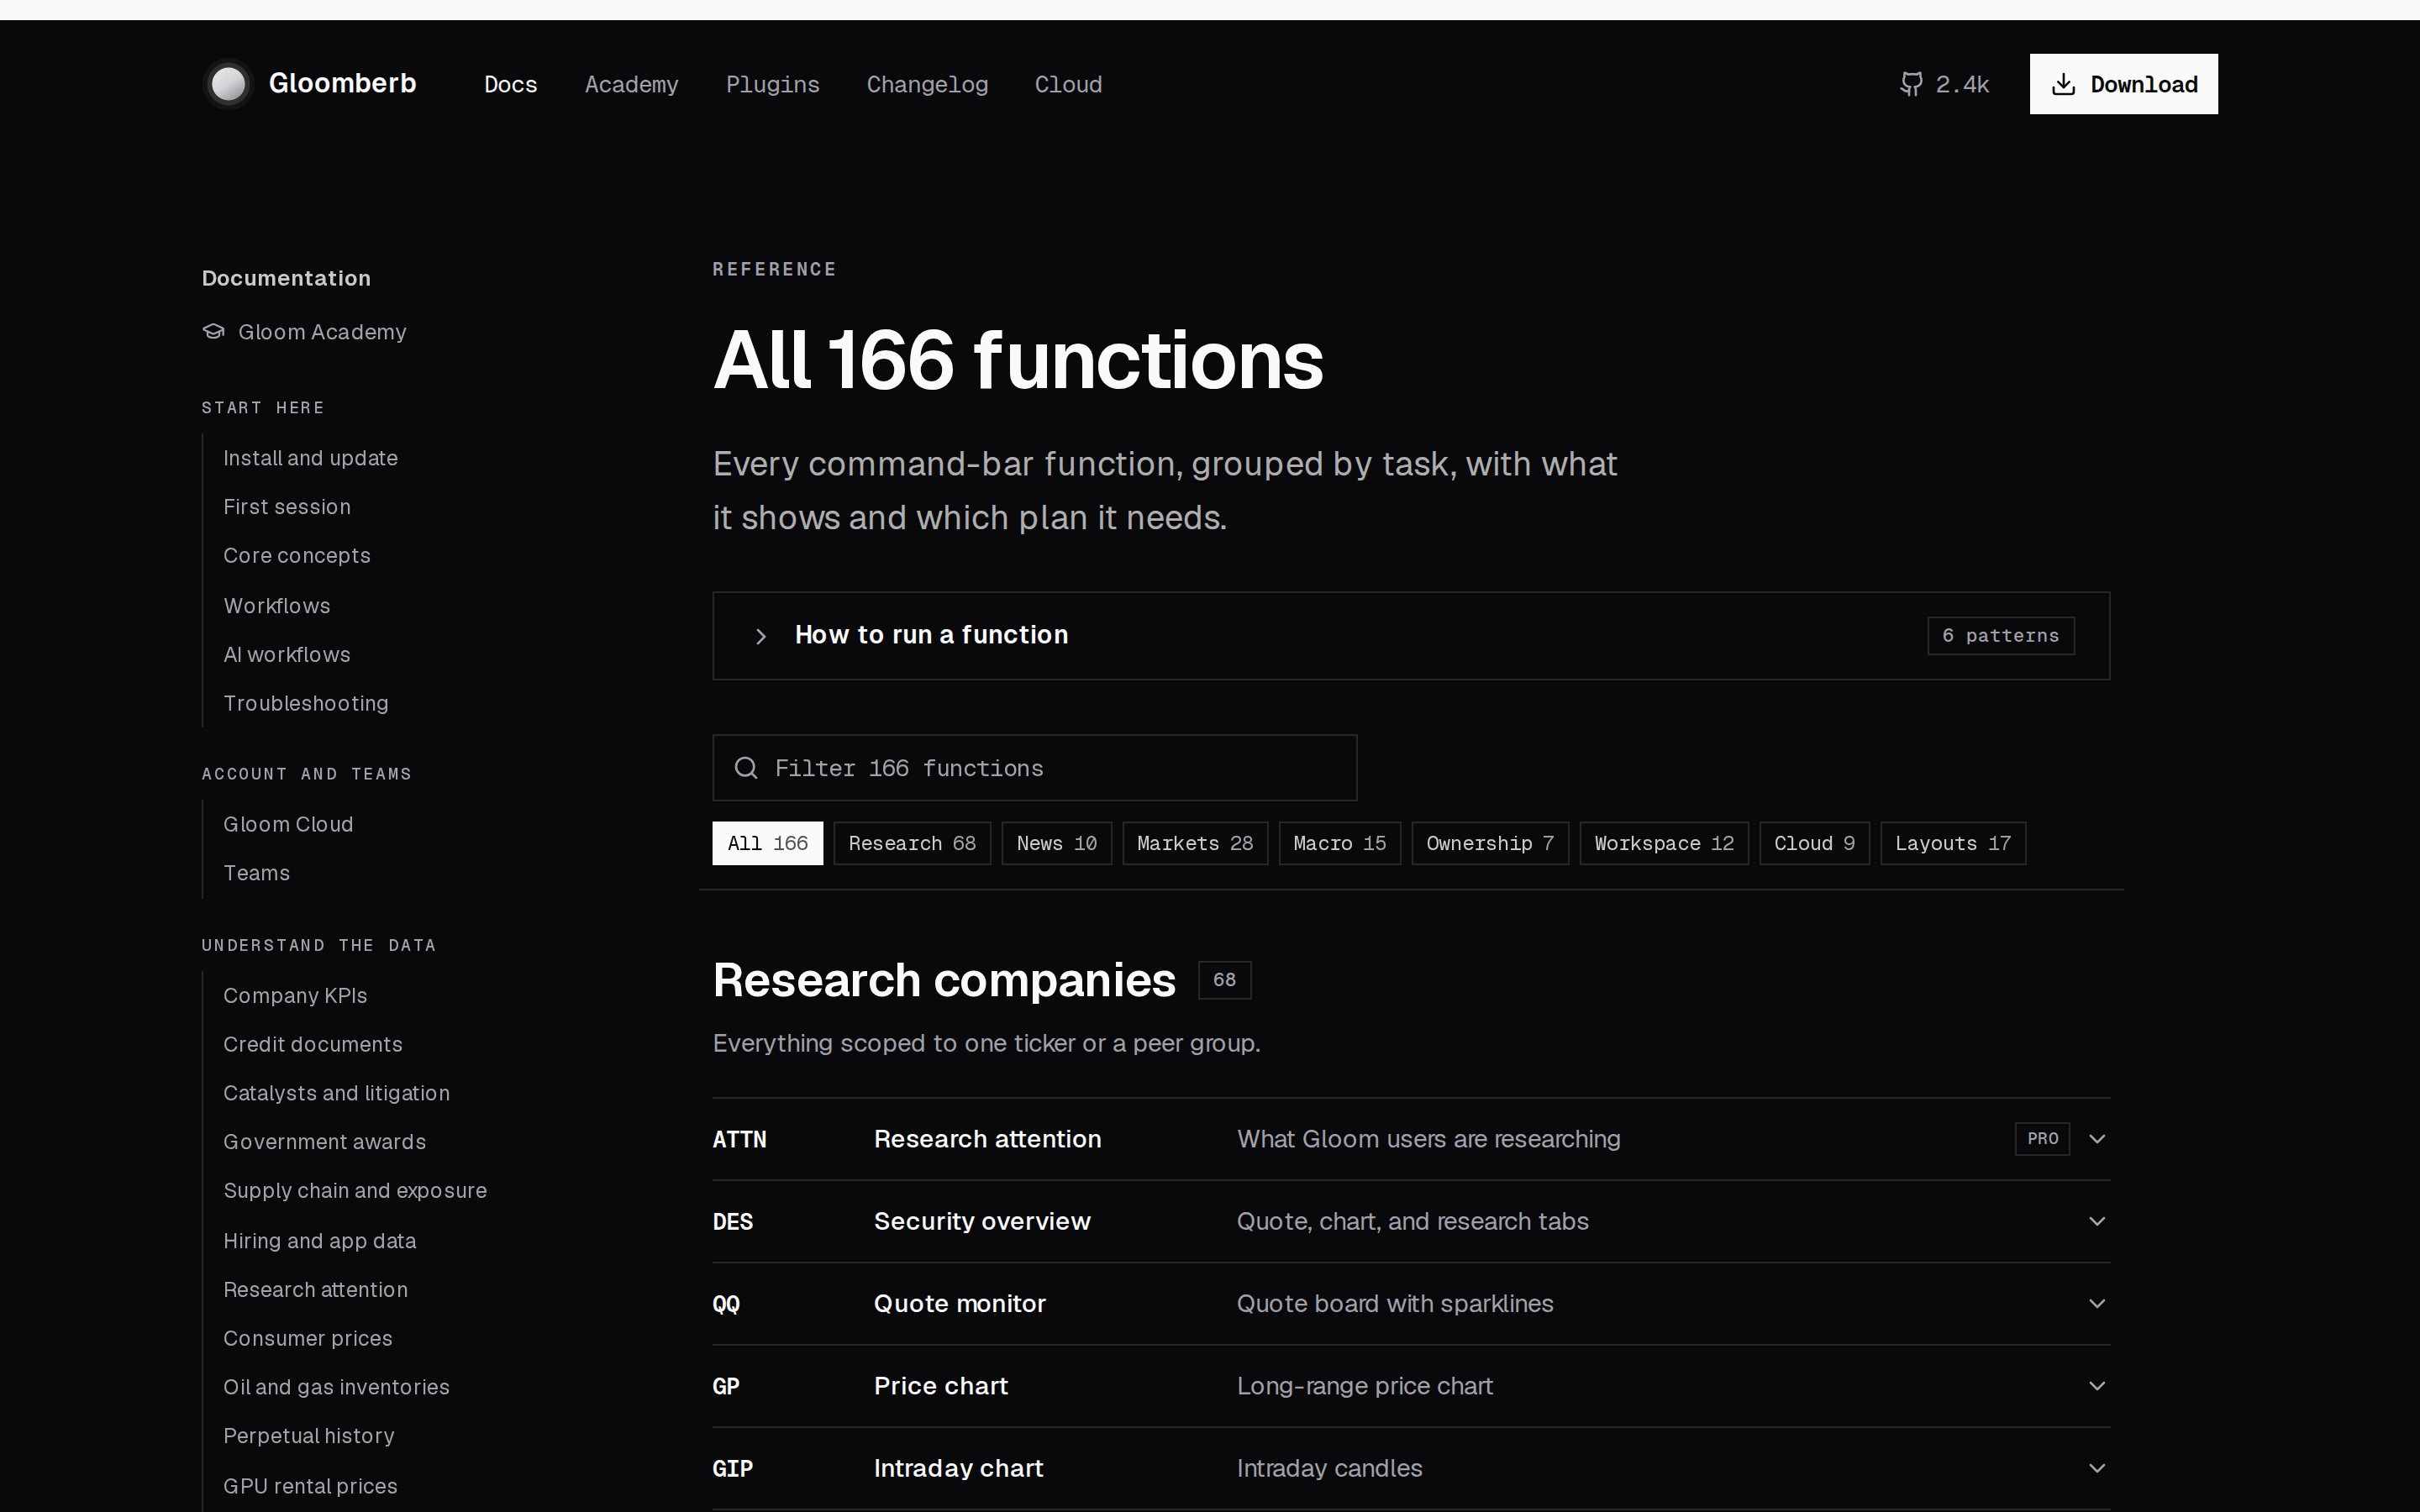The width and height of the screenshot is (2420, 1512).
Task: Open the Changelog nav item
Action: (927, 84)
